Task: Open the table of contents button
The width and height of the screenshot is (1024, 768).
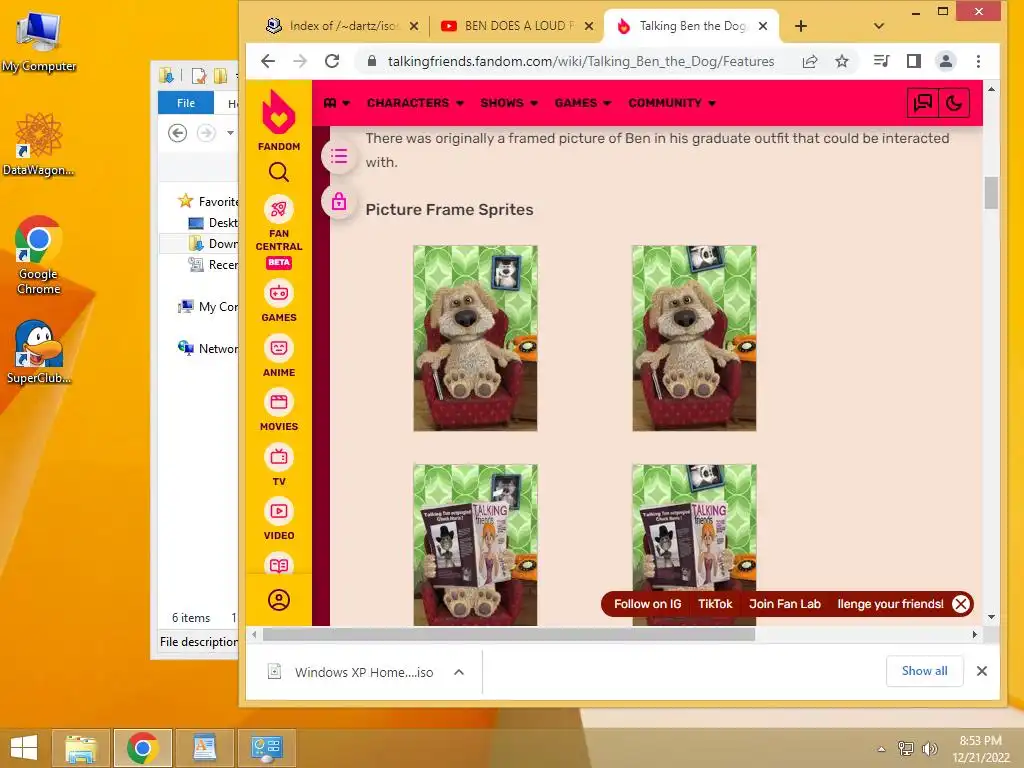Action: coord(338,156)
